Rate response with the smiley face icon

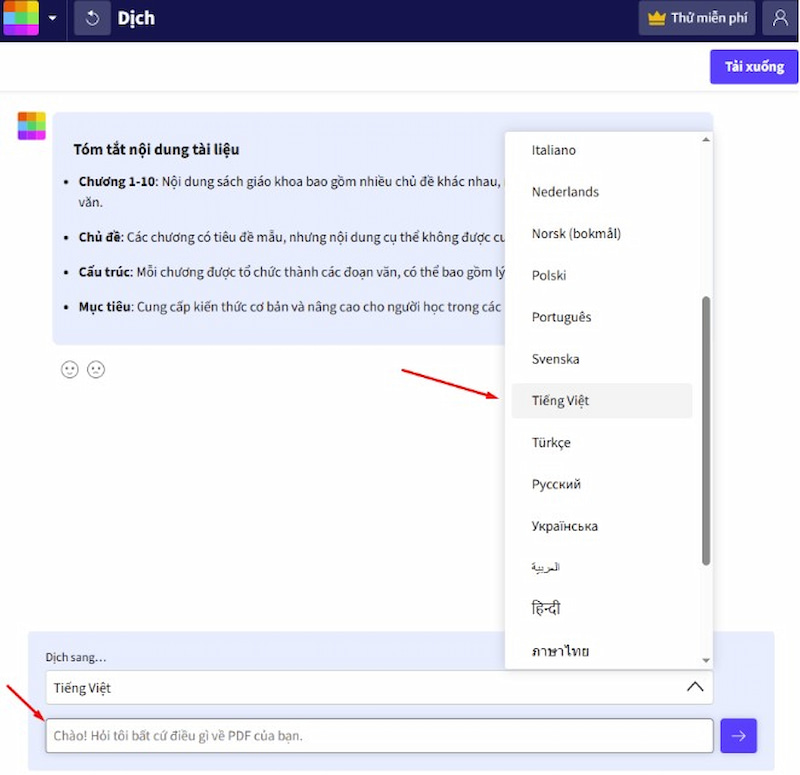pyautogui.click(x=70, y=369)
